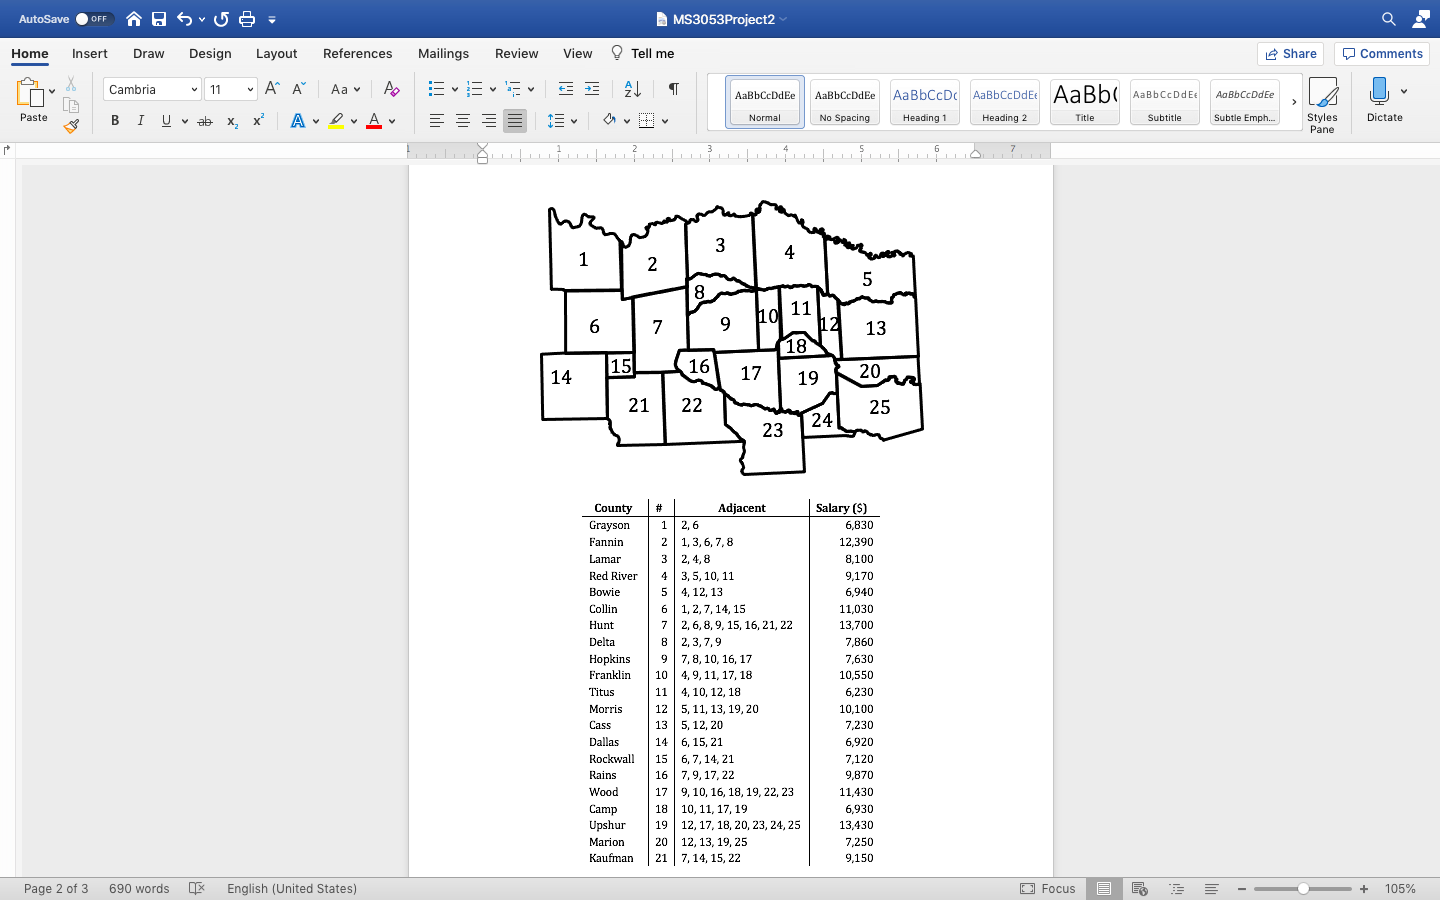This screenshot has height=900, width=1440.
Task: Apply subscript formatting
Action: pos(232,121)
